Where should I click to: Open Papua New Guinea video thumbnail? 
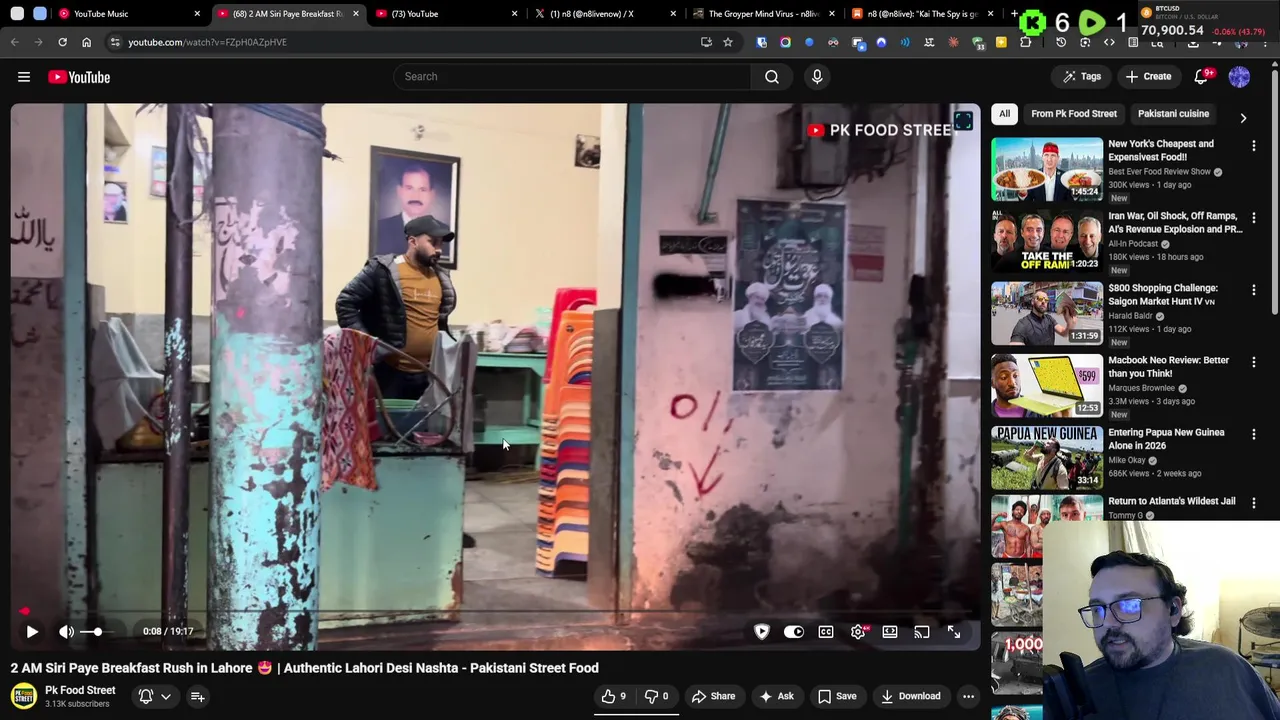[x=1047, y=457]
